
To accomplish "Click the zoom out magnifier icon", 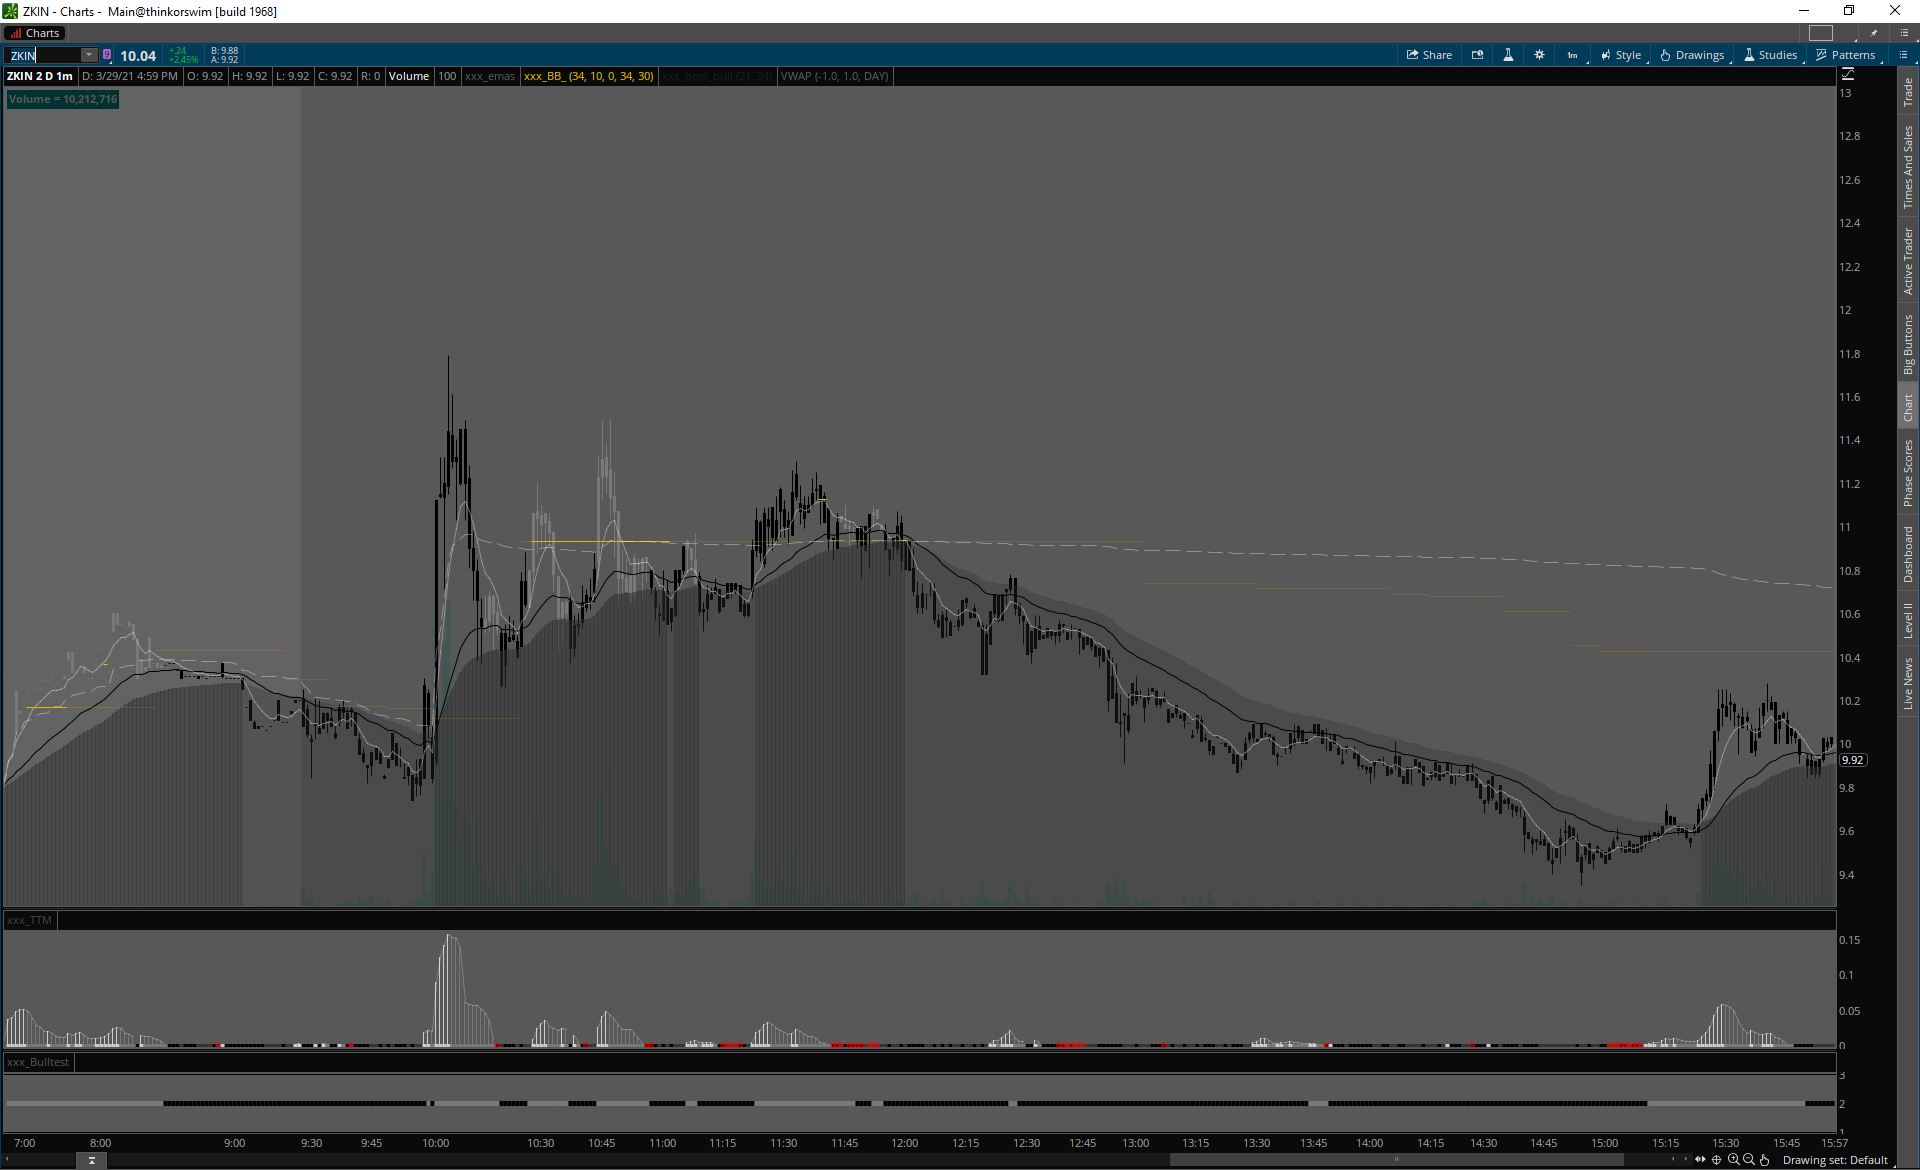I will pos(1748,1160).
